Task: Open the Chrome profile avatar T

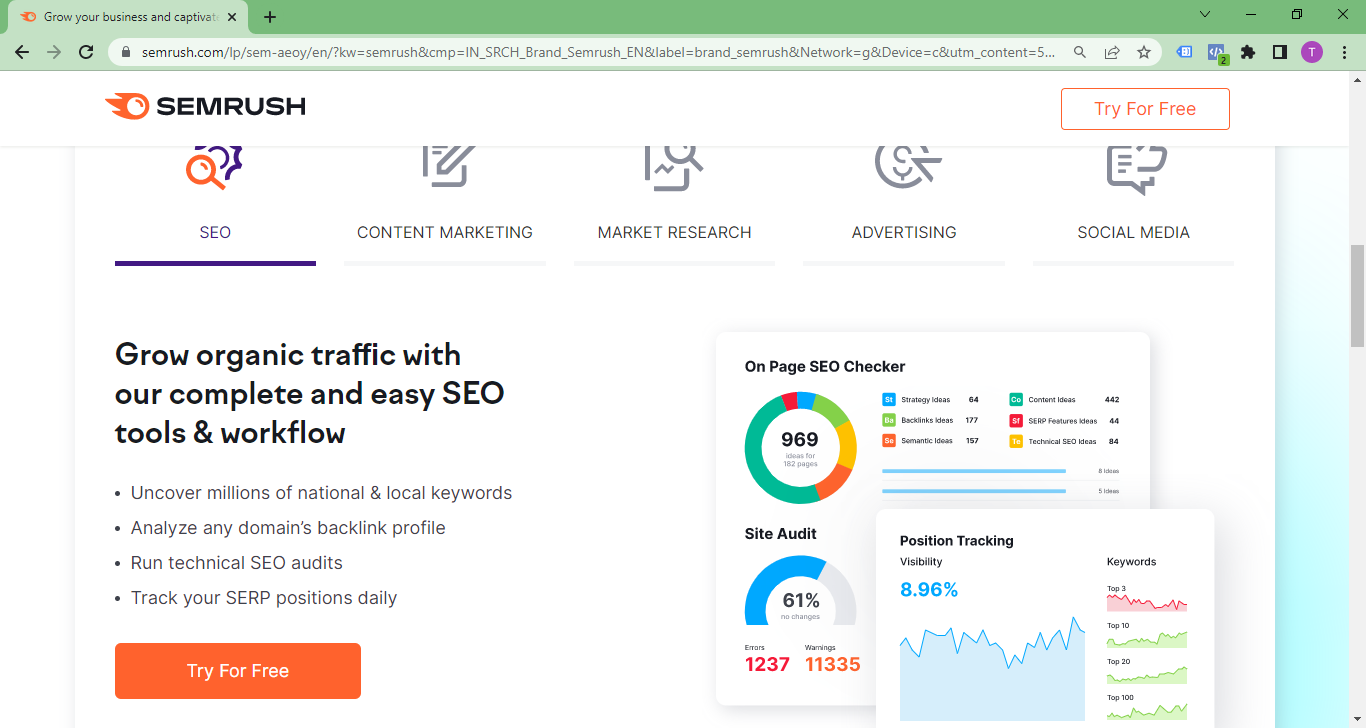Action: 1312,52
